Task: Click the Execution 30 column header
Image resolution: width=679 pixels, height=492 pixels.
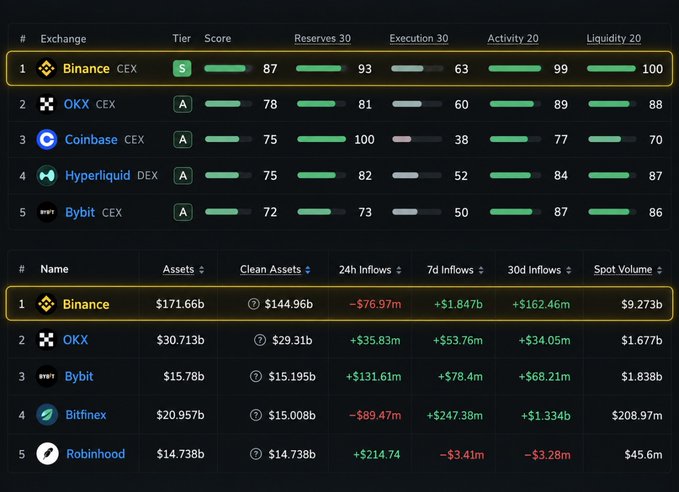Action: [x=419, y=39]
